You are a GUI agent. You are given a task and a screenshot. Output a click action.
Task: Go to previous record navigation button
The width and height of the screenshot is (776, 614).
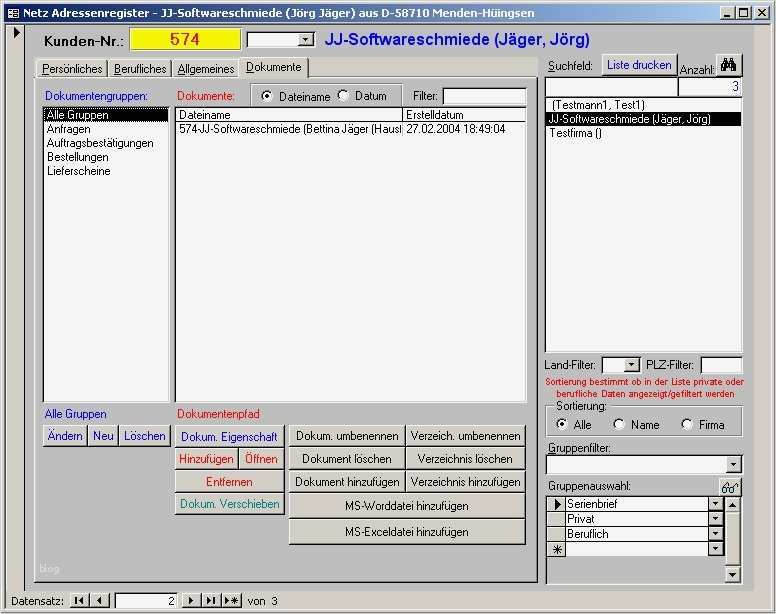99,601
